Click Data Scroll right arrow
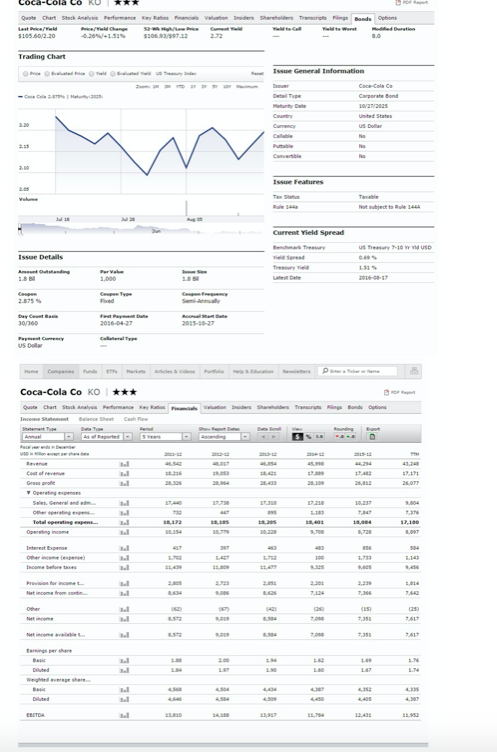 [x=273, y=436]
